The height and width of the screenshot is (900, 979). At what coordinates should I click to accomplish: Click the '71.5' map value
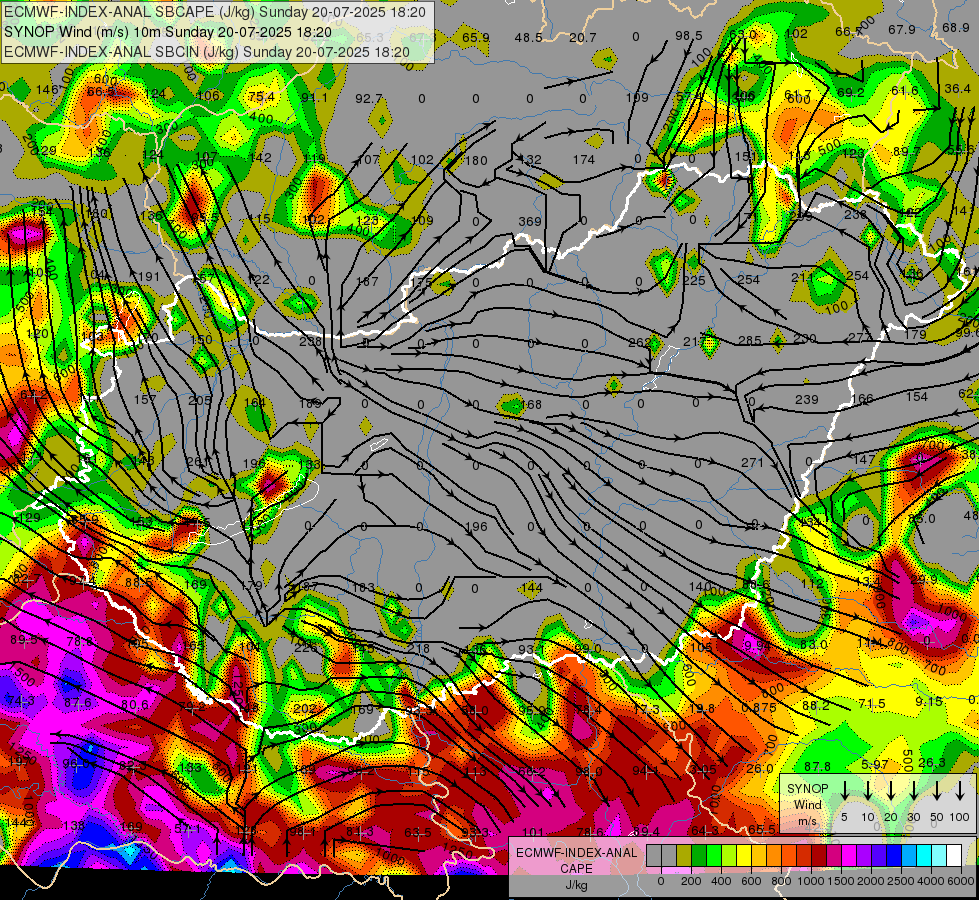click(x=872, y=704)
